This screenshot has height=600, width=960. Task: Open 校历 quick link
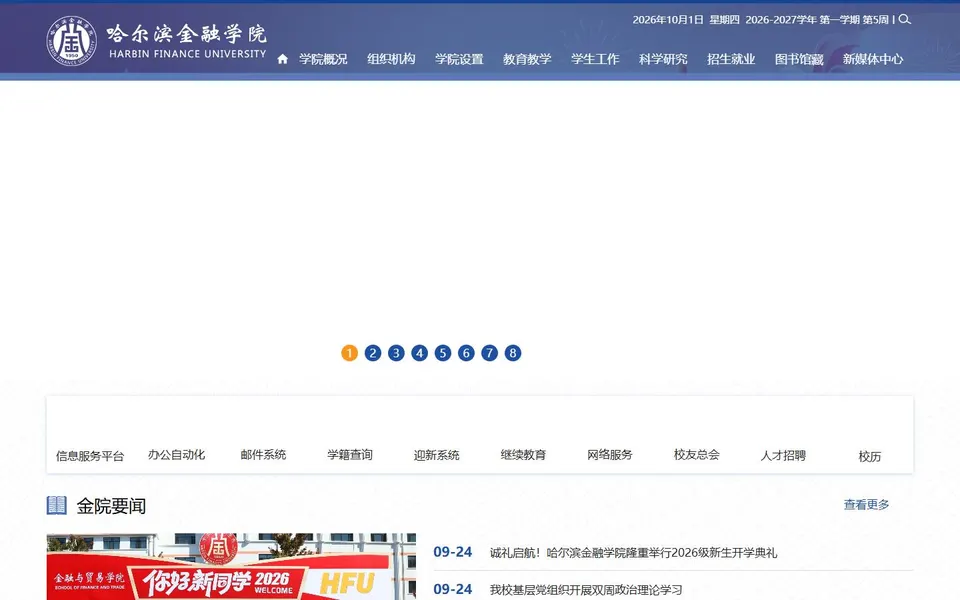click(x=869, y=456)
